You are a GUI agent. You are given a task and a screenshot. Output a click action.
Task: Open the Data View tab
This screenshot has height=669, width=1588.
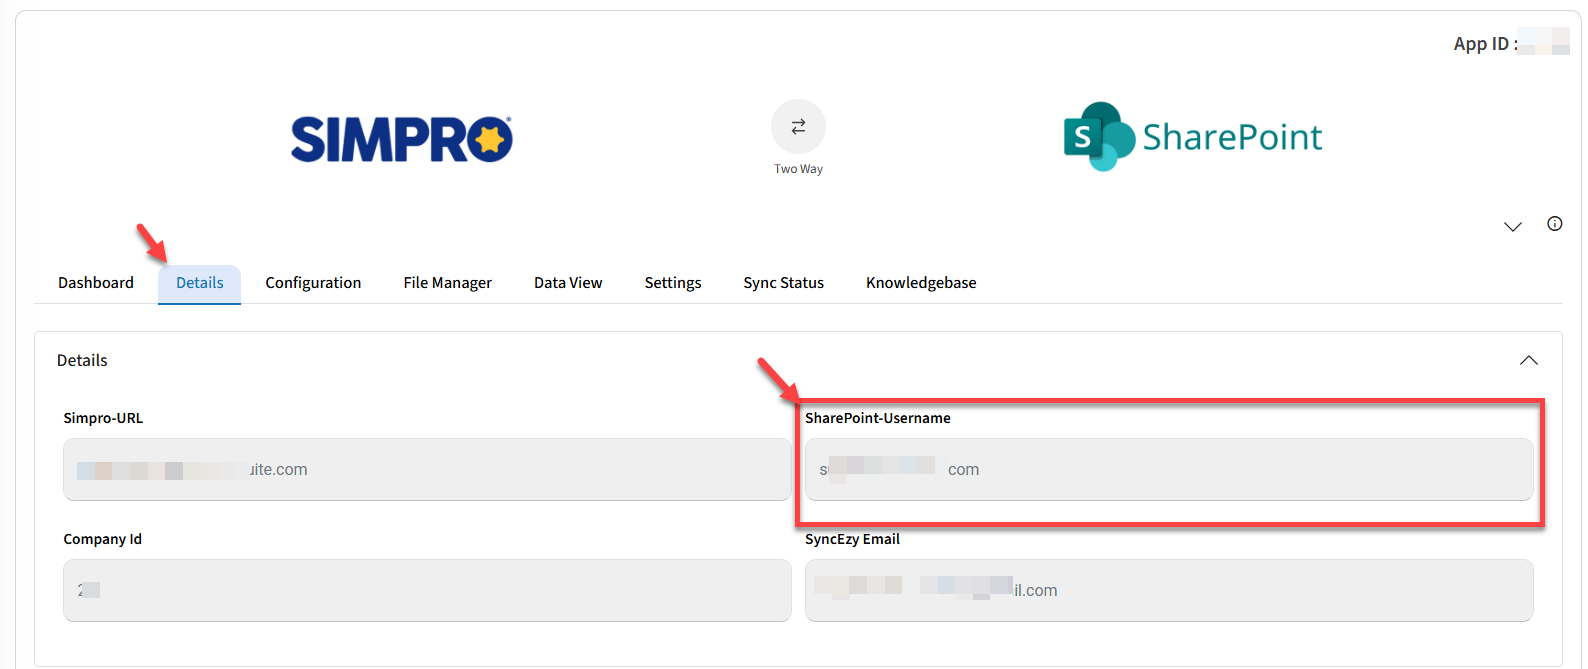pyautogui.click(x=568, y=283)
